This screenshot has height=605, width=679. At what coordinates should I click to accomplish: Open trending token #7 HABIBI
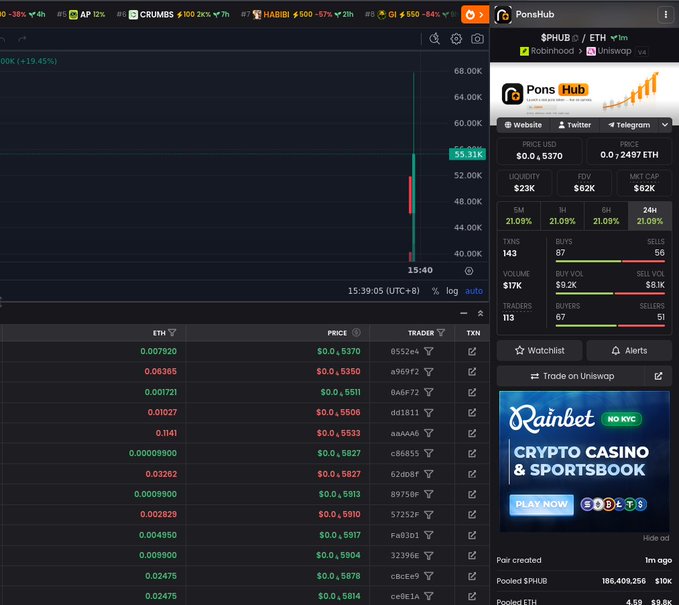pos(297,14)
